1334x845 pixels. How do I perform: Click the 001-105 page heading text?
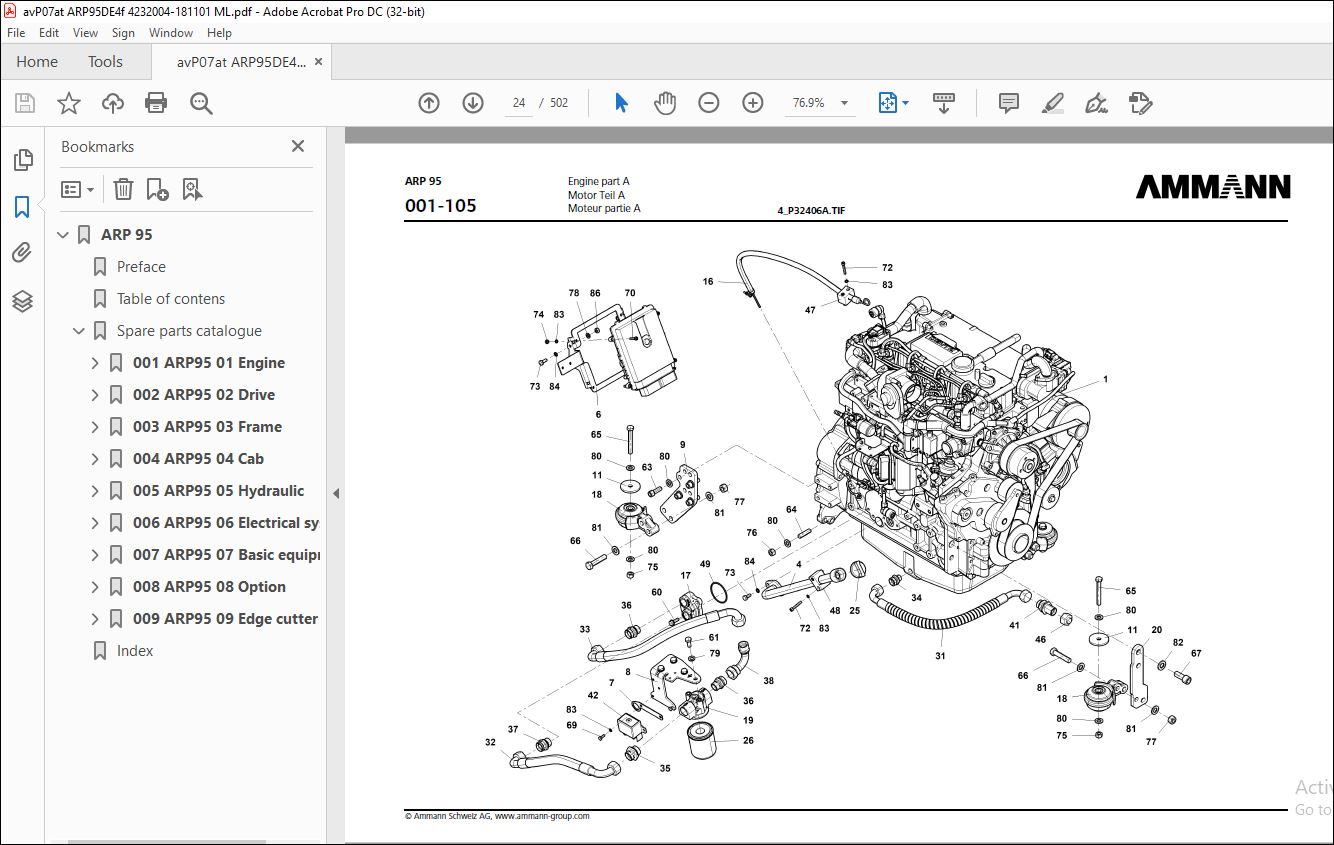[x=441, y=206]
